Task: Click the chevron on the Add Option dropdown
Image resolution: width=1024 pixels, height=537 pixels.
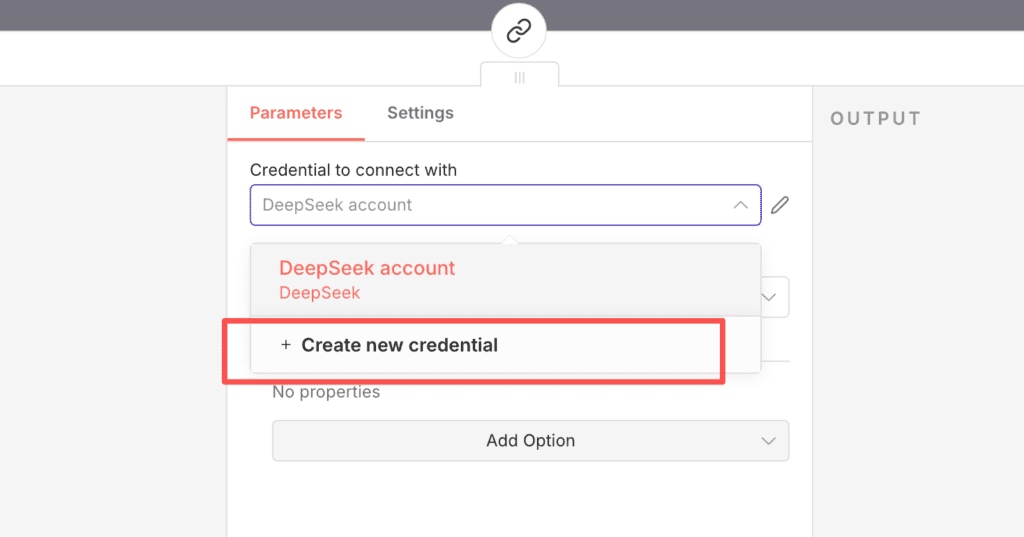Action: point(768,441)
